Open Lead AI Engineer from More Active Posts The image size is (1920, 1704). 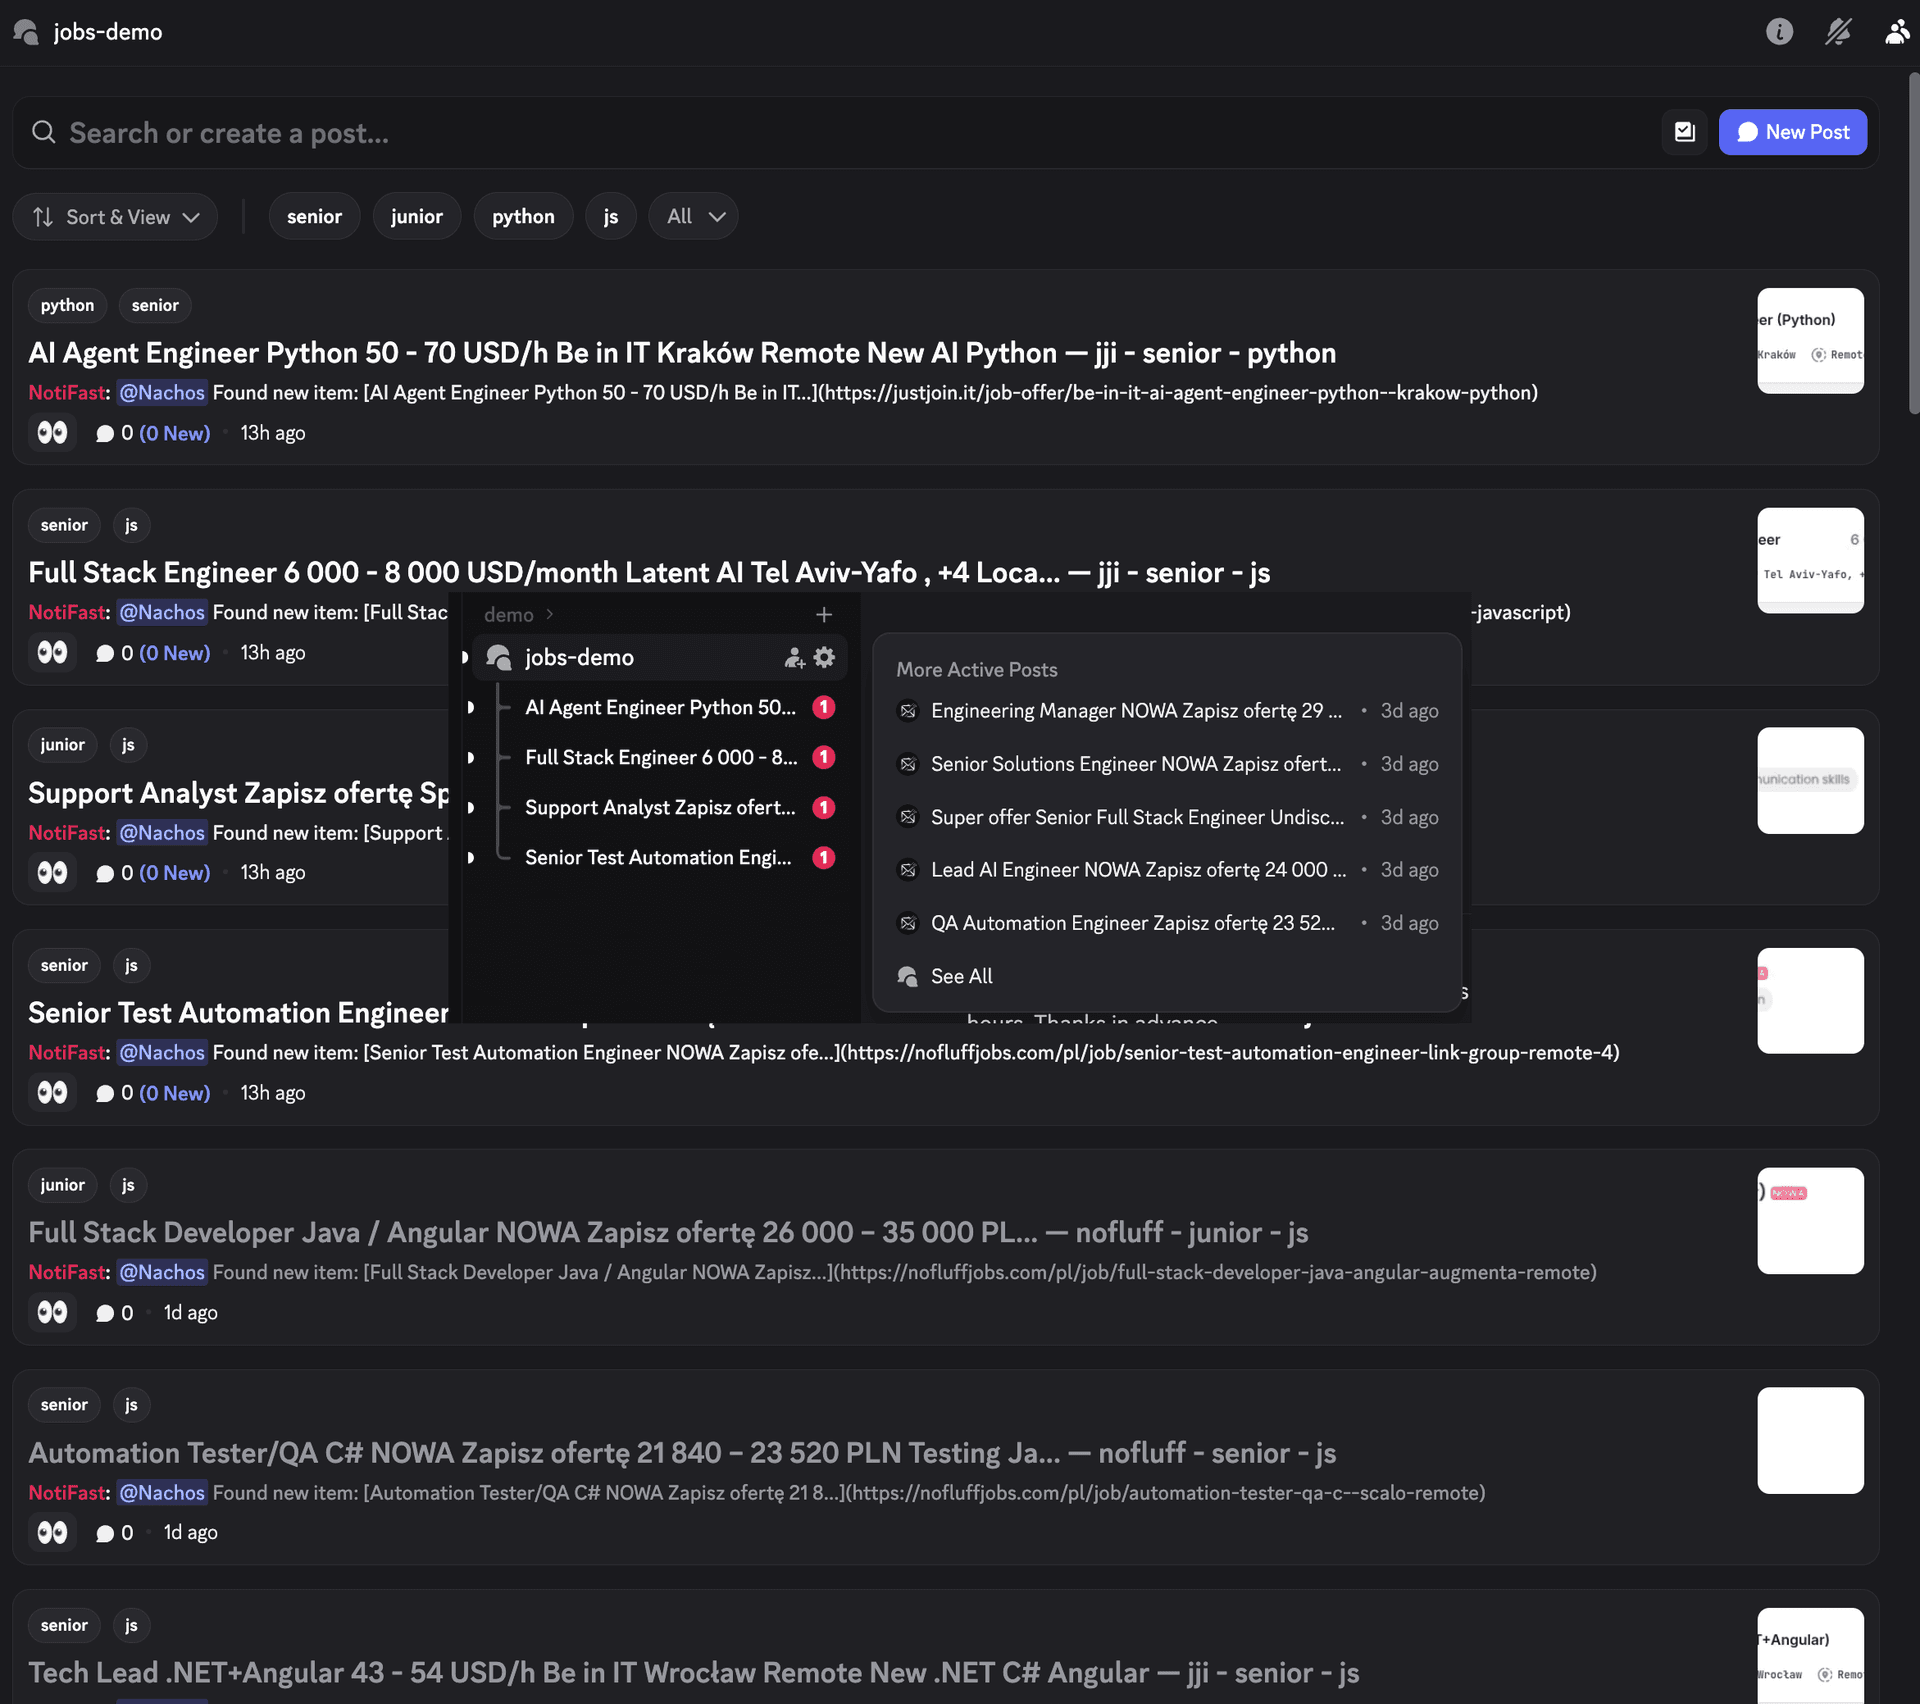(x=1137, y=869)
